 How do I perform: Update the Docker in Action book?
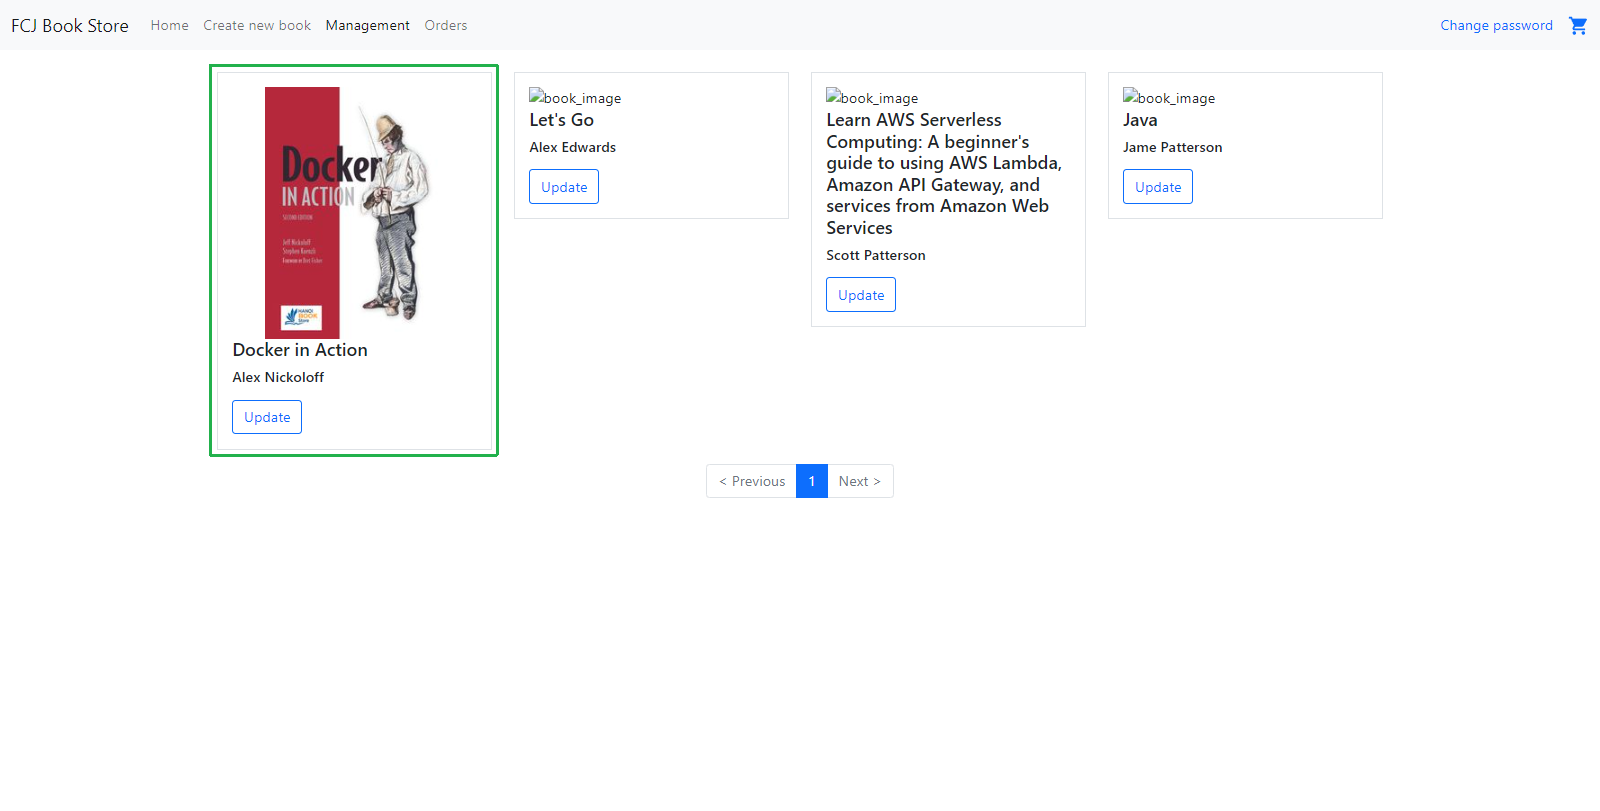(267, 417)
